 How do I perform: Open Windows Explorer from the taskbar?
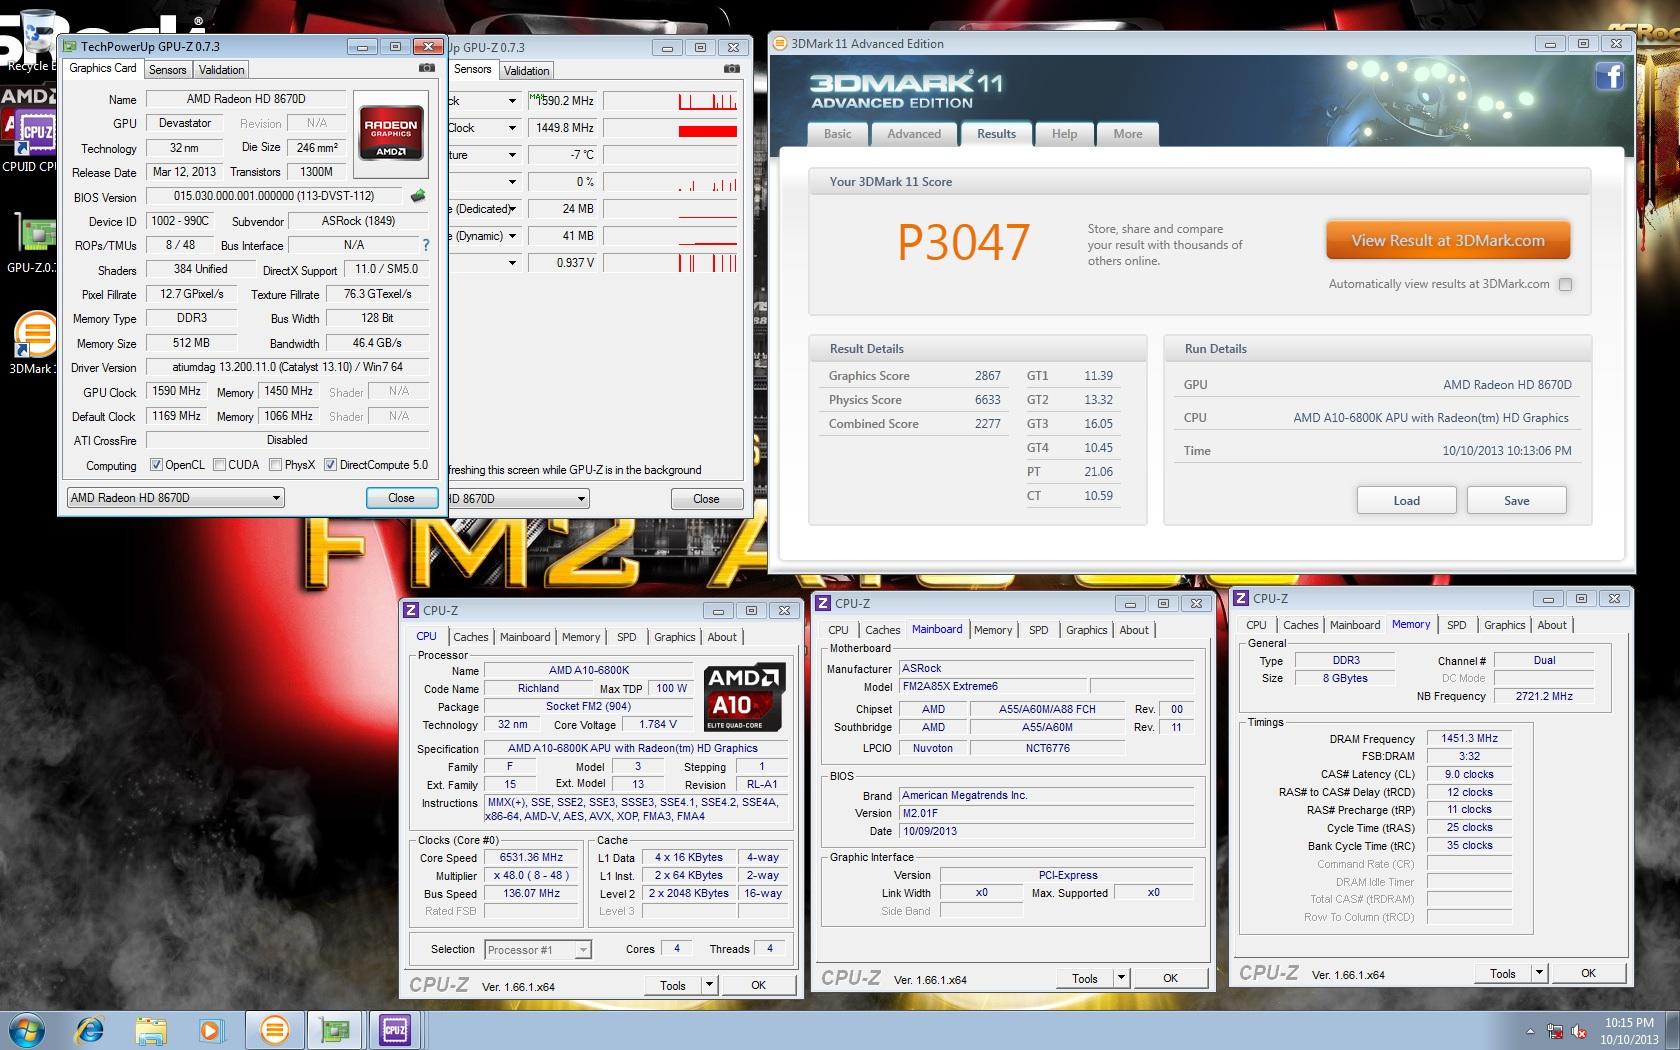click(150, 1030)
